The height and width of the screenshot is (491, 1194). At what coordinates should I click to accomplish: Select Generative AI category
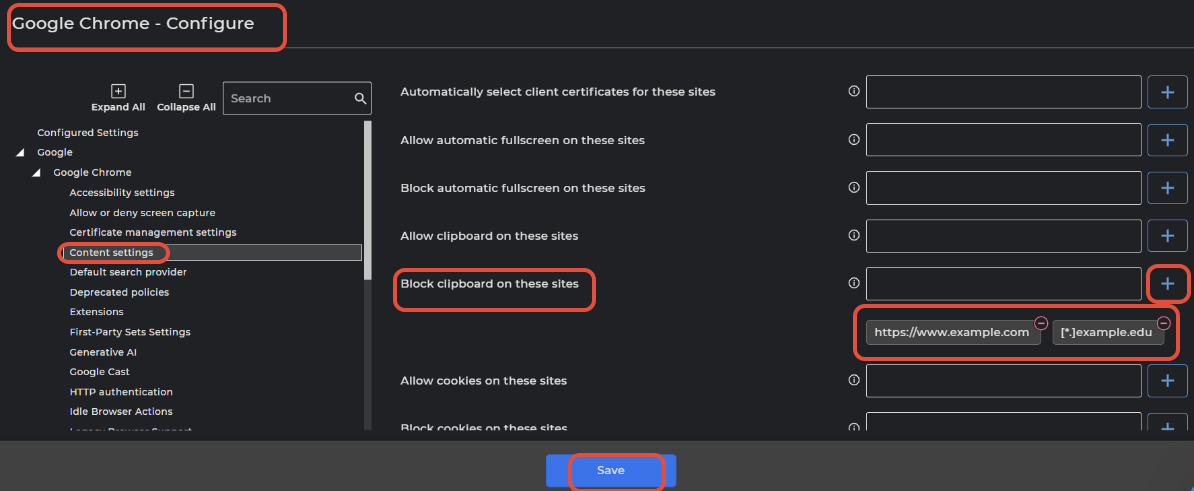[x=103, y=352]
